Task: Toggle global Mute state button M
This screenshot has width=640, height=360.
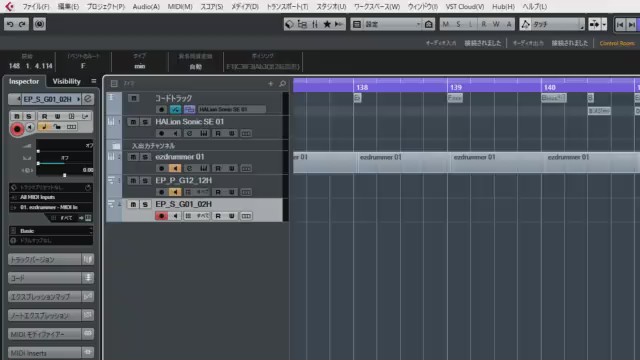Action: [x=446, y=24]
